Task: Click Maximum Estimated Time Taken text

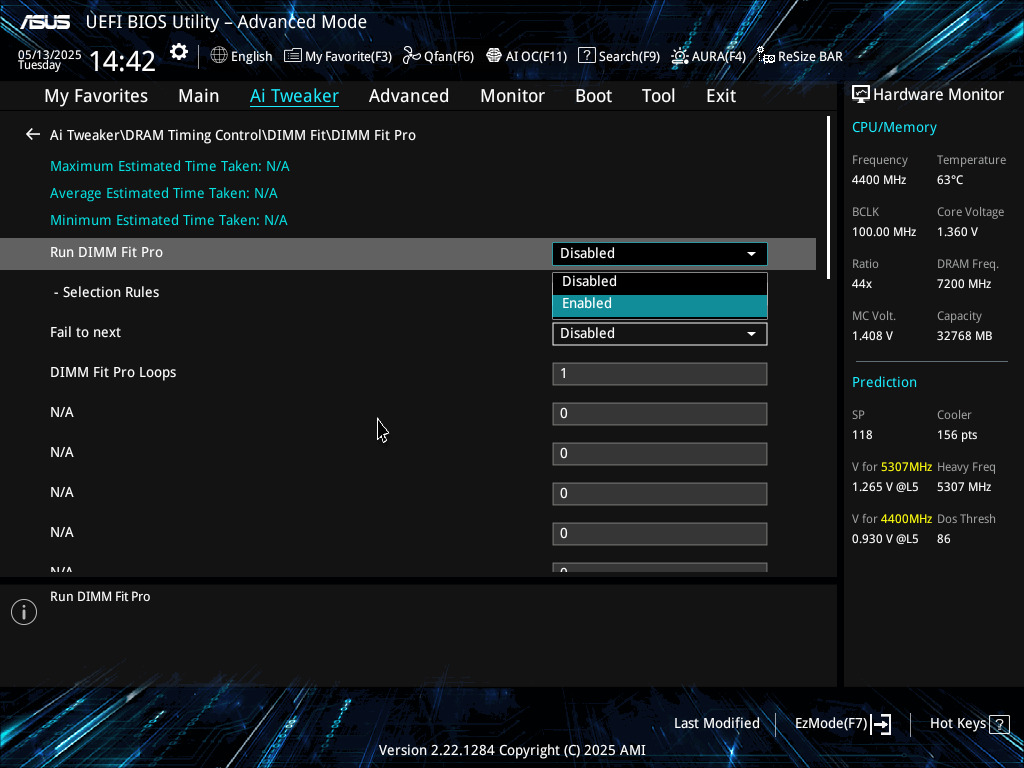Action: click(x=170, y=167)
